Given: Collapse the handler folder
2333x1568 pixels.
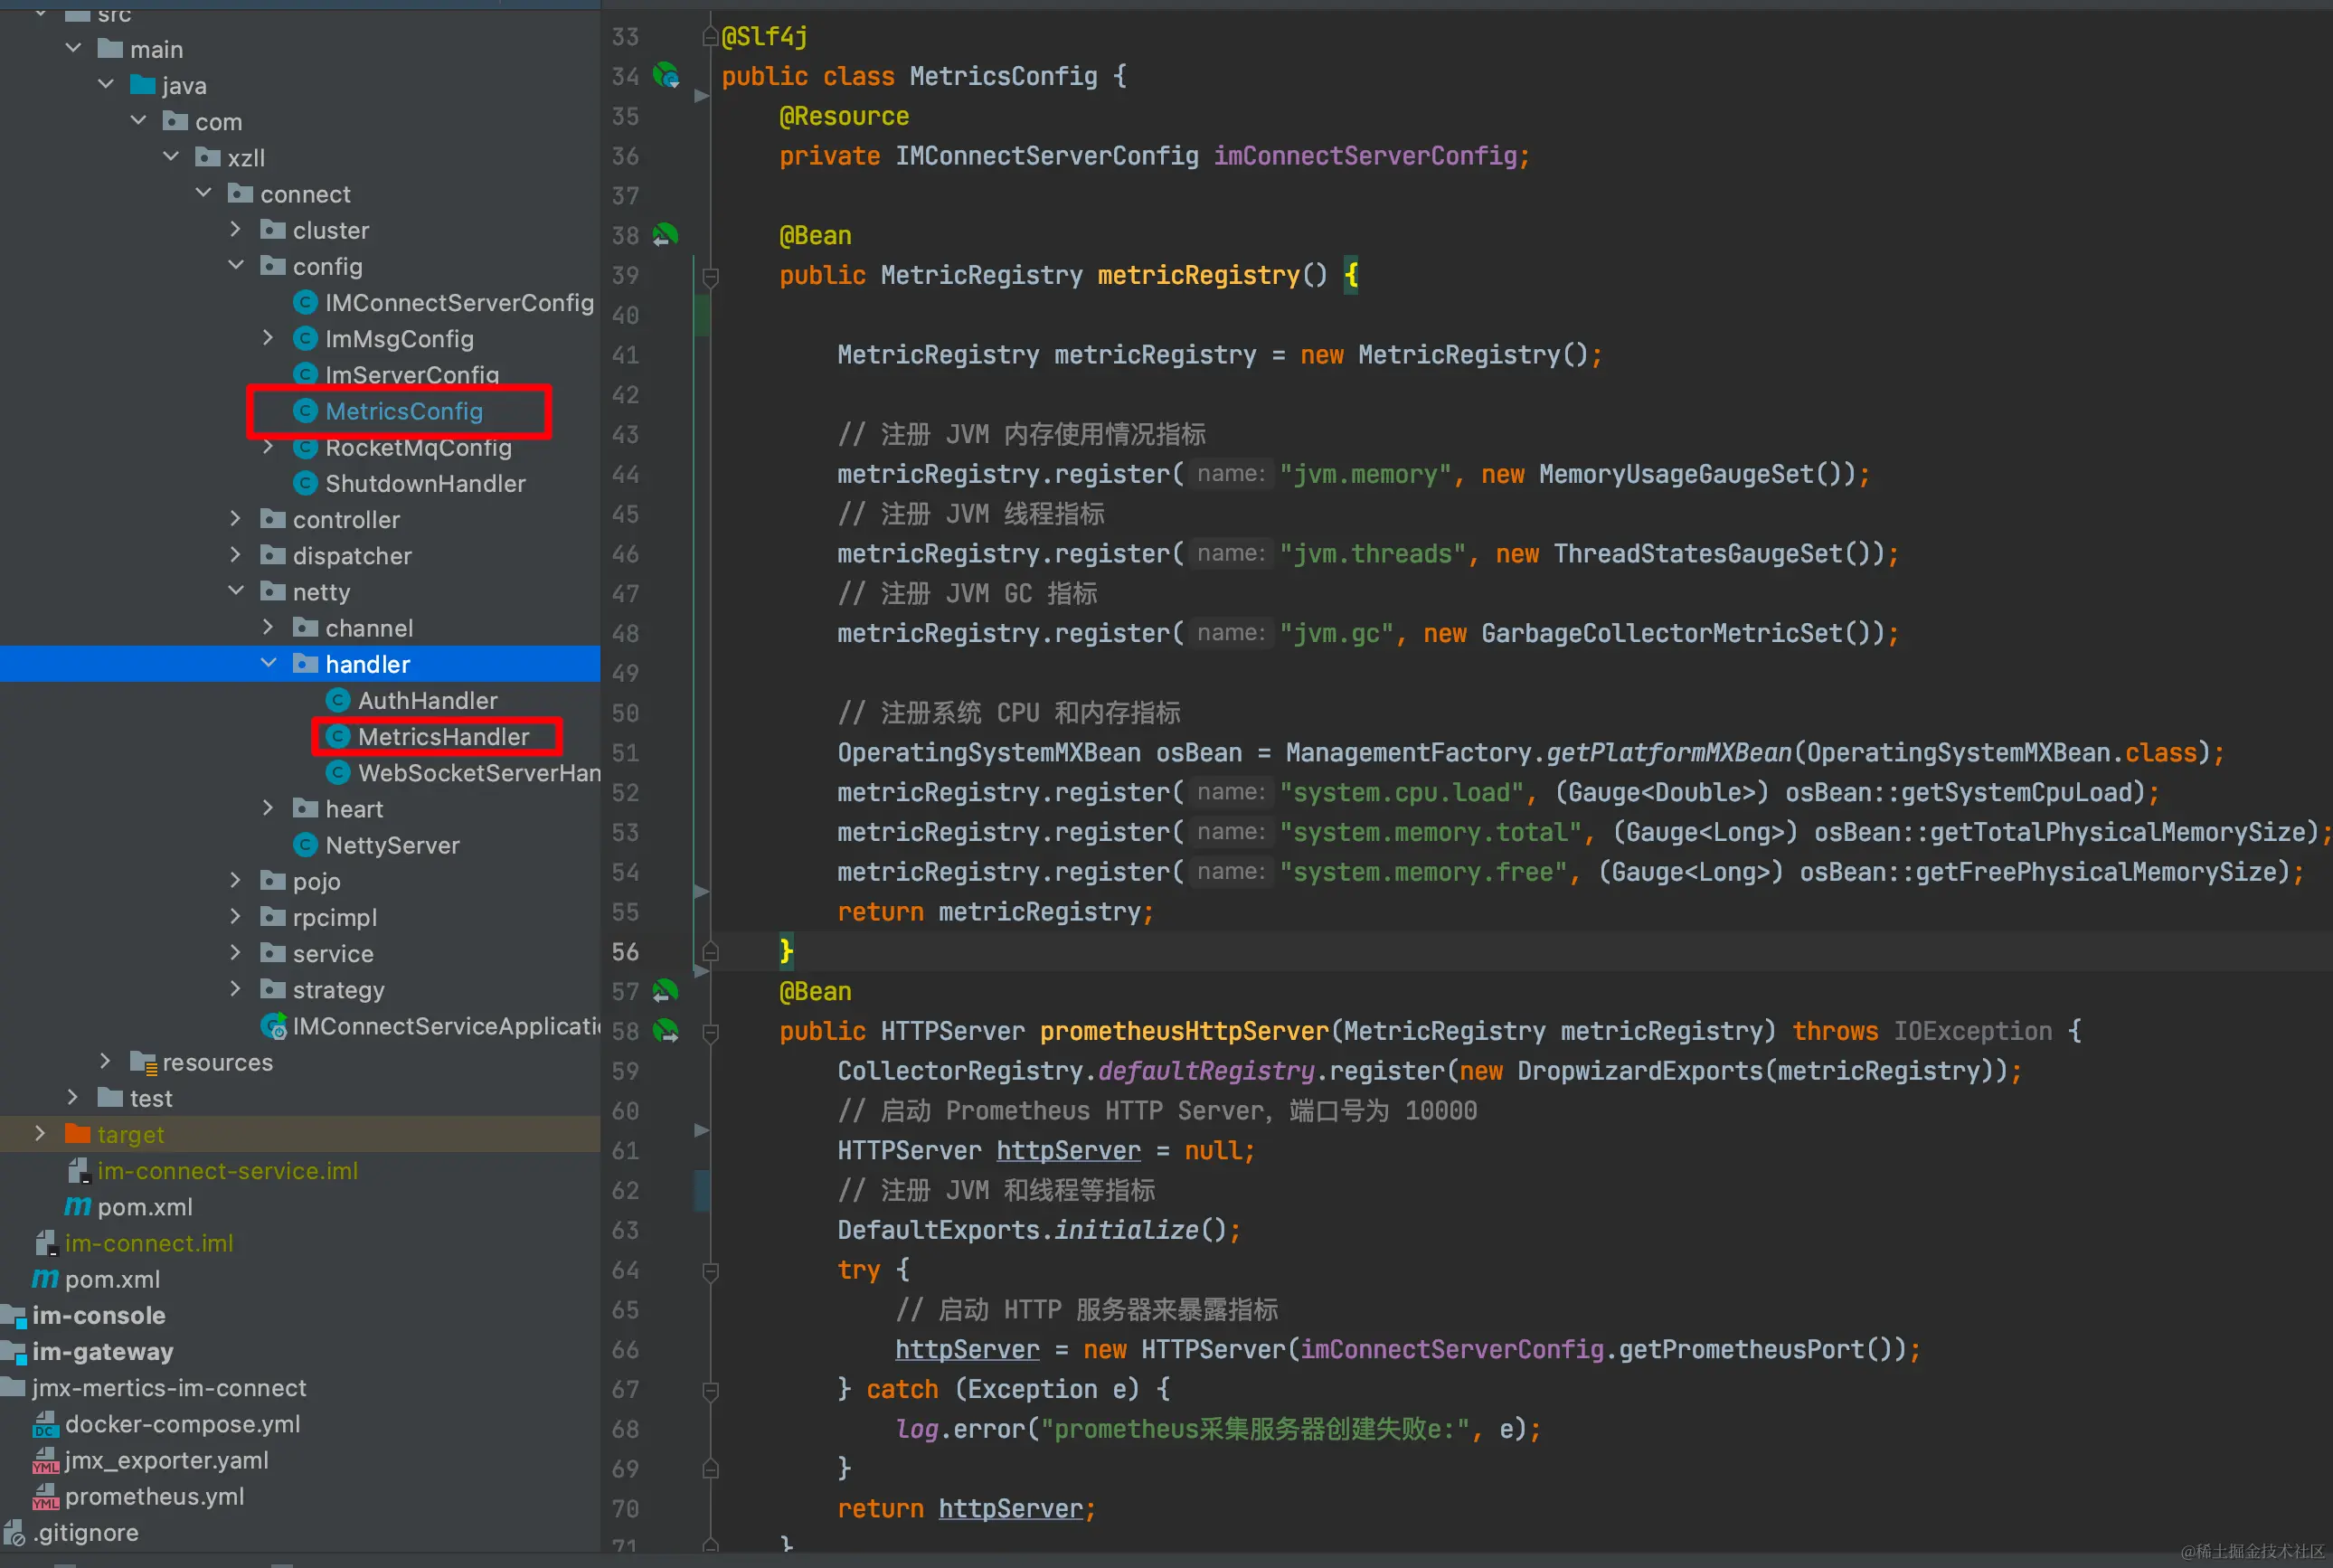Looking at the screenshot, I should (268, 664).
